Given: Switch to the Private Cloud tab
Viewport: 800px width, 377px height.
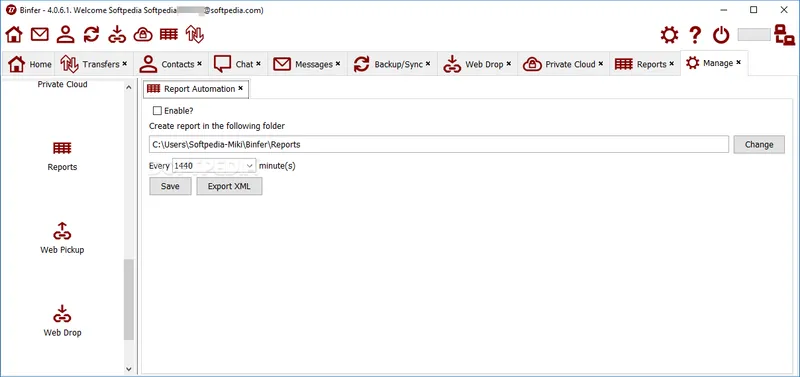Looking at the screenshot, I should pos(563,64).
